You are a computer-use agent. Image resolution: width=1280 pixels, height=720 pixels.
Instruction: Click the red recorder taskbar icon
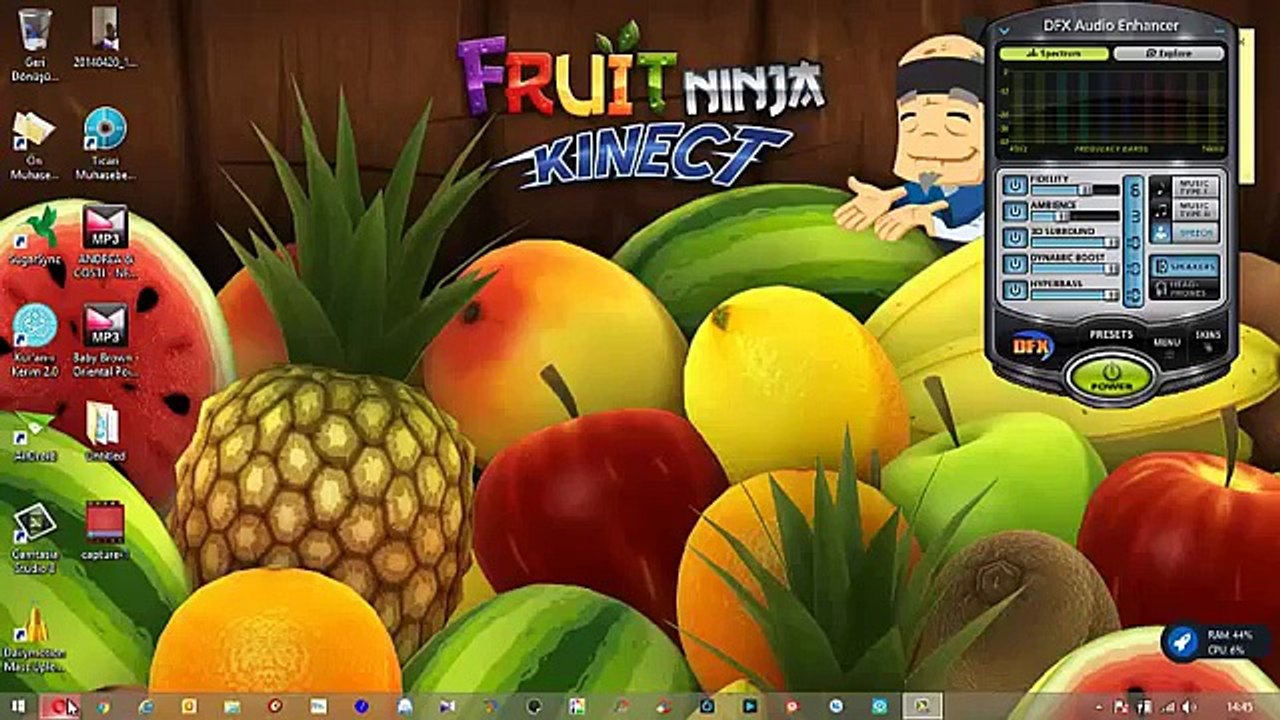coord(58,706)
